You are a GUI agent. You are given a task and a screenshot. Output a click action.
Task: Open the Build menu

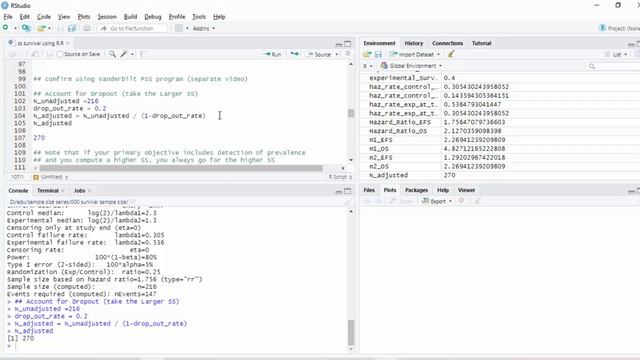(130, 17)
